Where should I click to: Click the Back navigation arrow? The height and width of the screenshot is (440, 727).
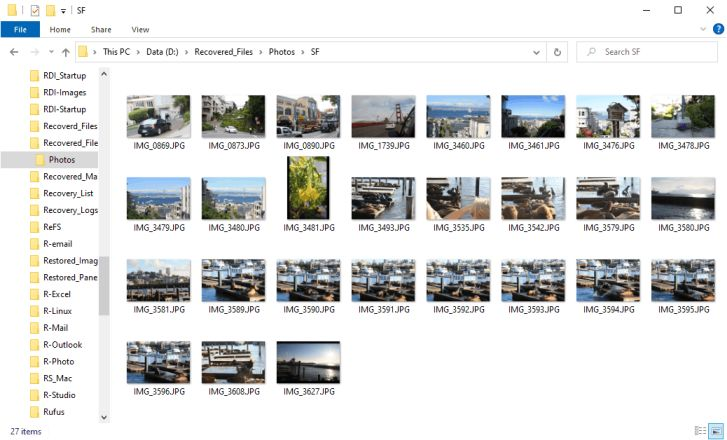(x=15, y=52)
